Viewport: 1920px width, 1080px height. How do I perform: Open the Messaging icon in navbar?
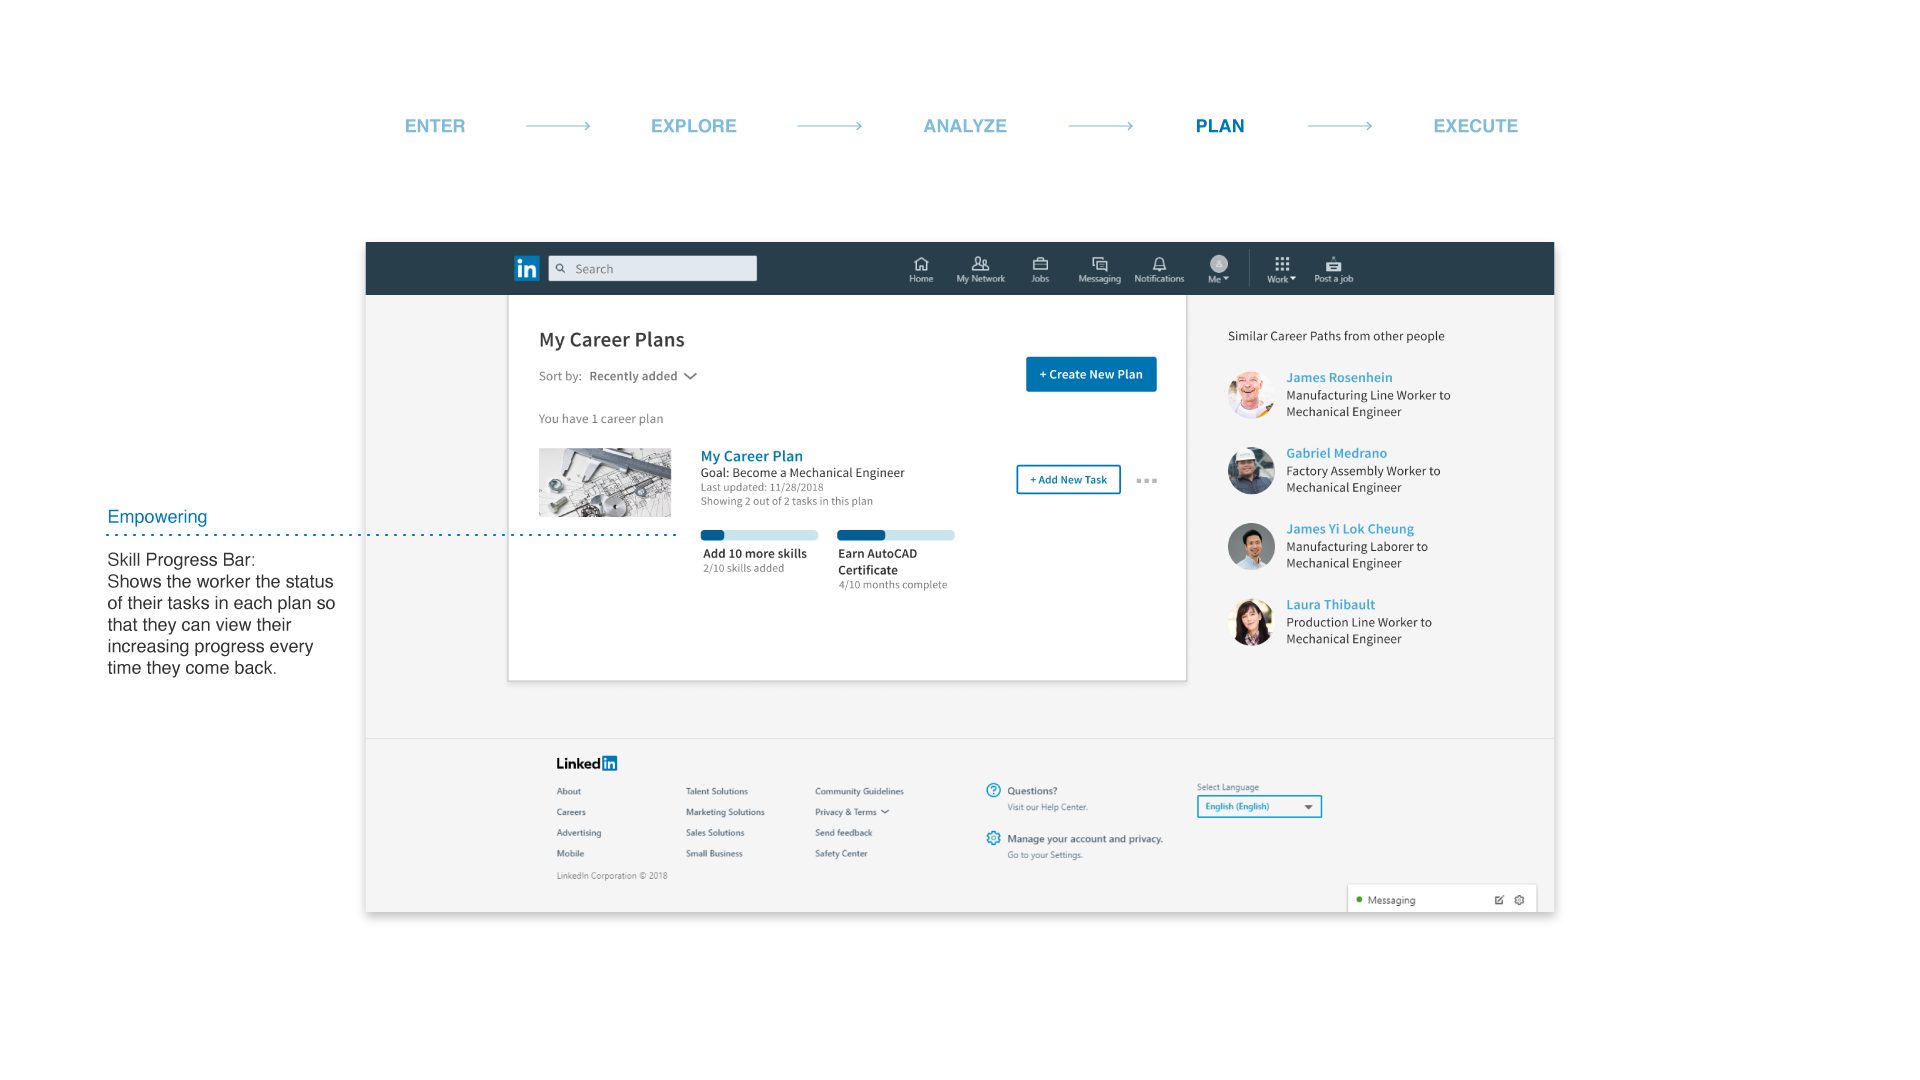coord(1099,265)
